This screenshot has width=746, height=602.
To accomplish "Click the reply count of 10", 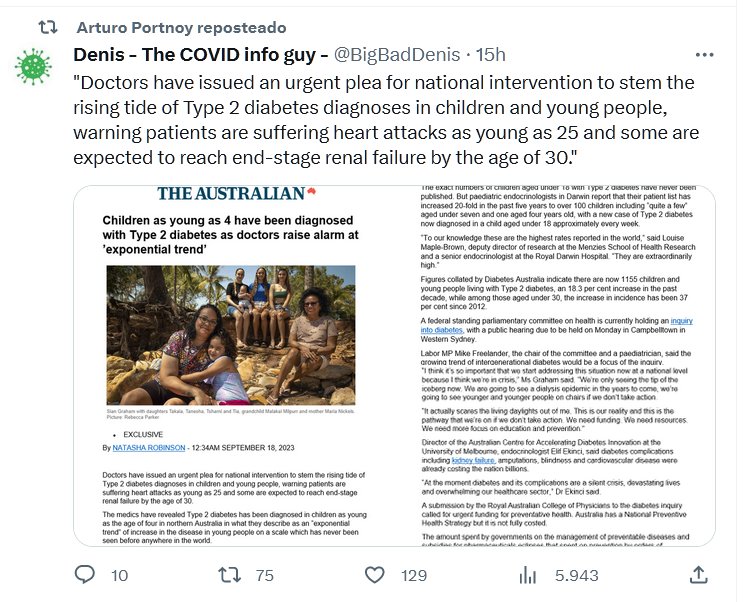I will (119, 575).
